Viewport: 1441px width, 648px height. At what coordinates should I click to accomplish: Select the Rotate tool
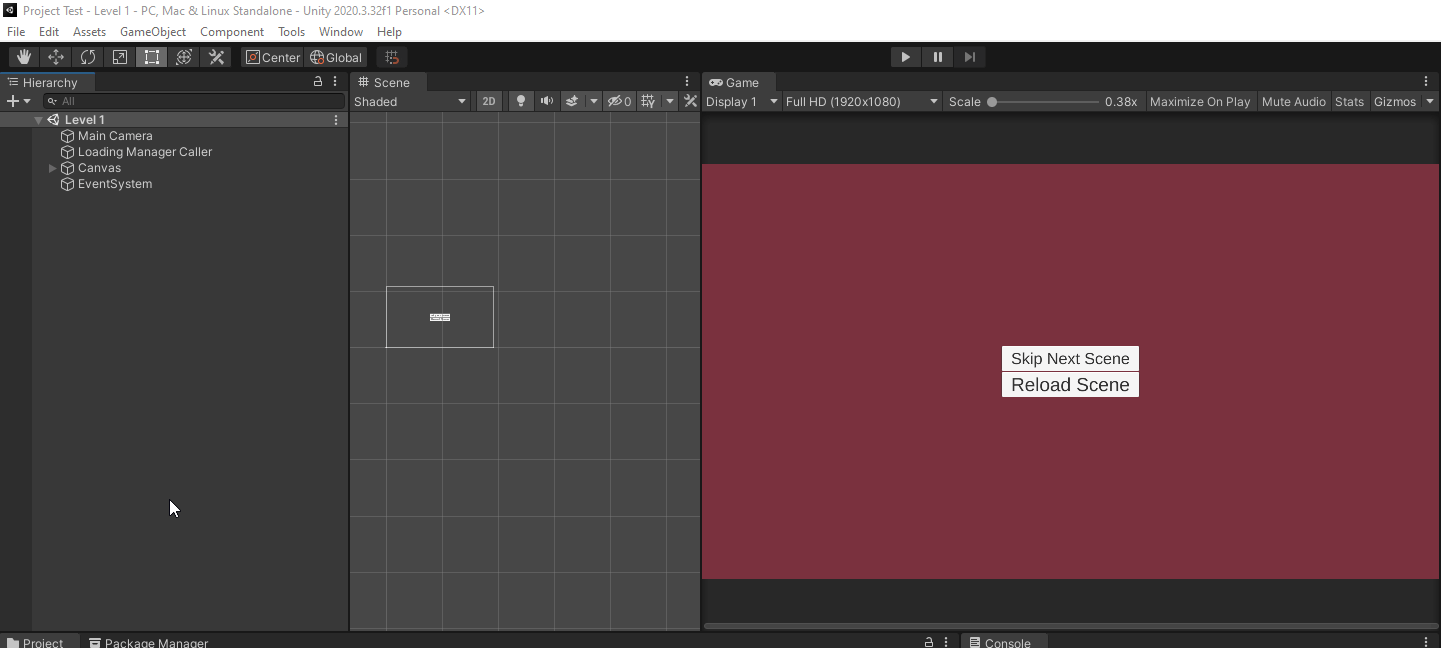click(87, 56)
